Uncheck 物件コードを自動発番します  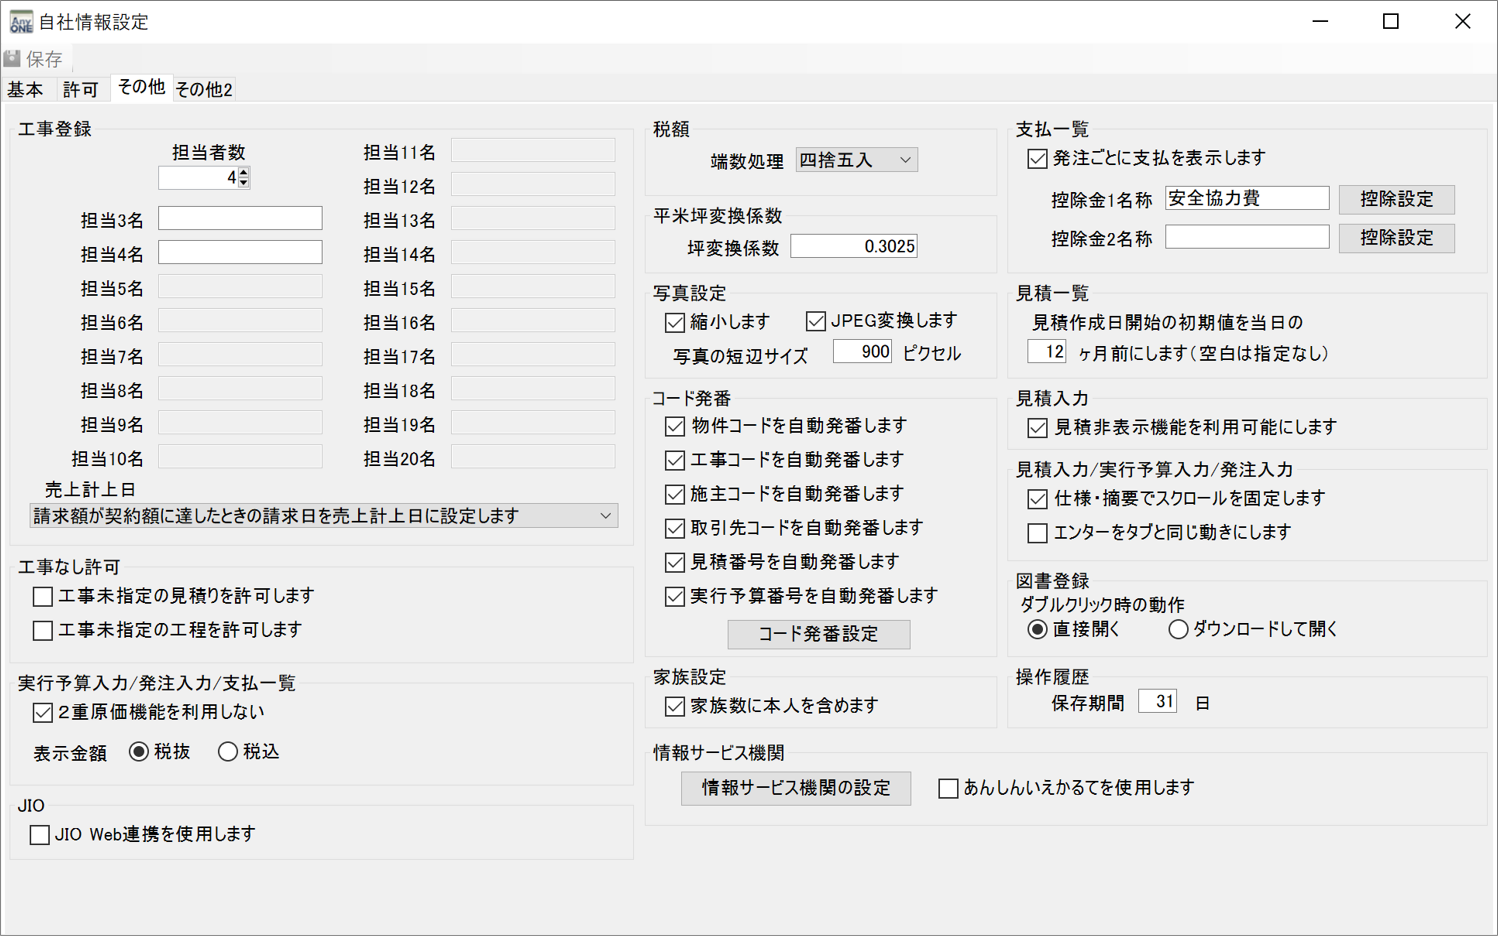(675, 427)
